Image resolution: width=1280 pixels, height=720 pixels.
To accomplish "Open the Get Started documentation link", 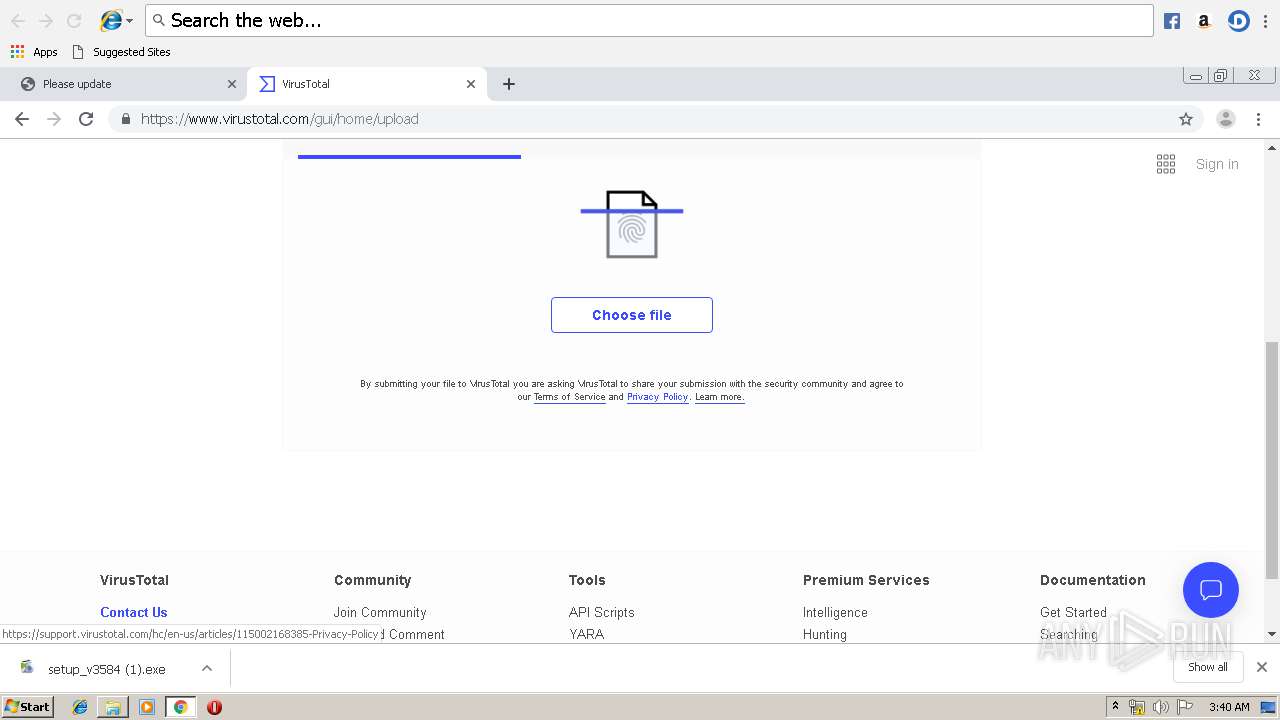I will pyautogui.click(x=1073, y=612).
